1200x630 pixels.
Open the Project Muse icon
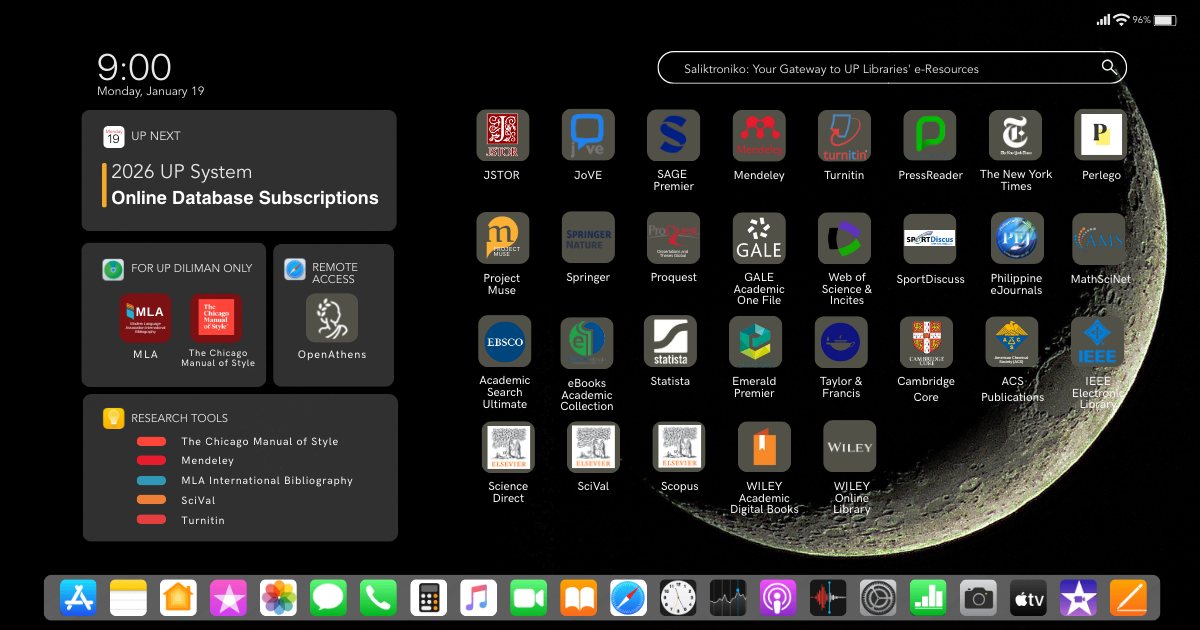(x=502, y=238)
